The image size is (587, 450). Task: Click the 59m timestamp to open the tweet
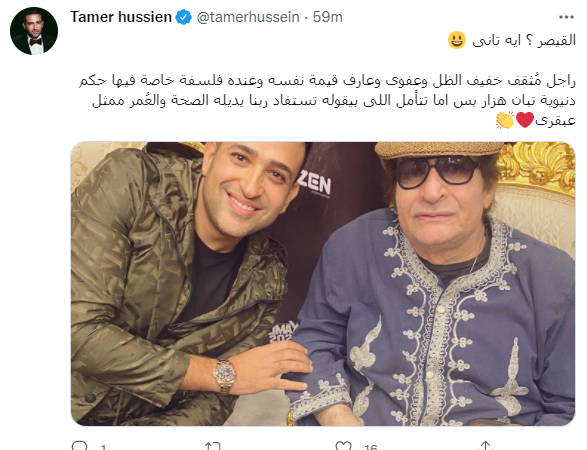[x=328, y=17]
